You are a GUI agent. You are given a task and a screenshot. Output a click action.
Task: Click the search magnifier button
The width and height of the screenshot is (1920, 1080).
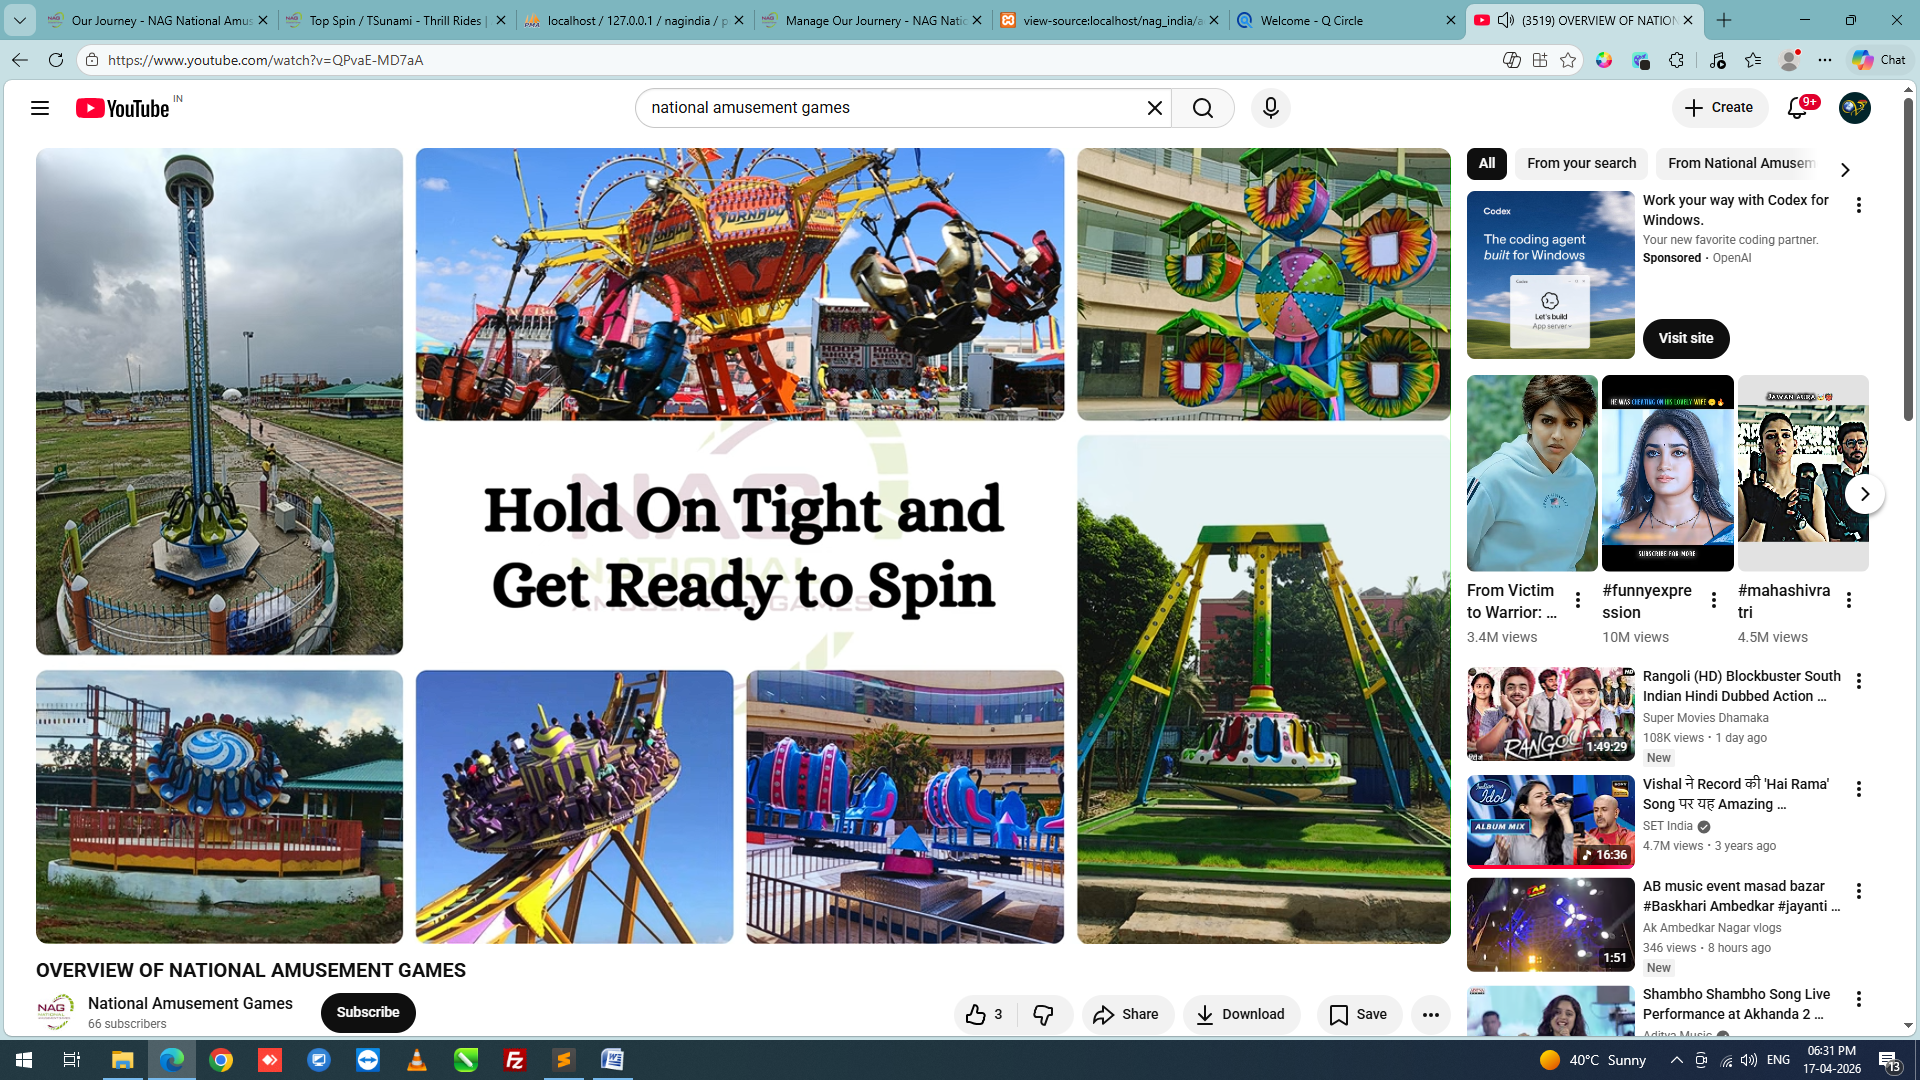tap(1203, 108)
